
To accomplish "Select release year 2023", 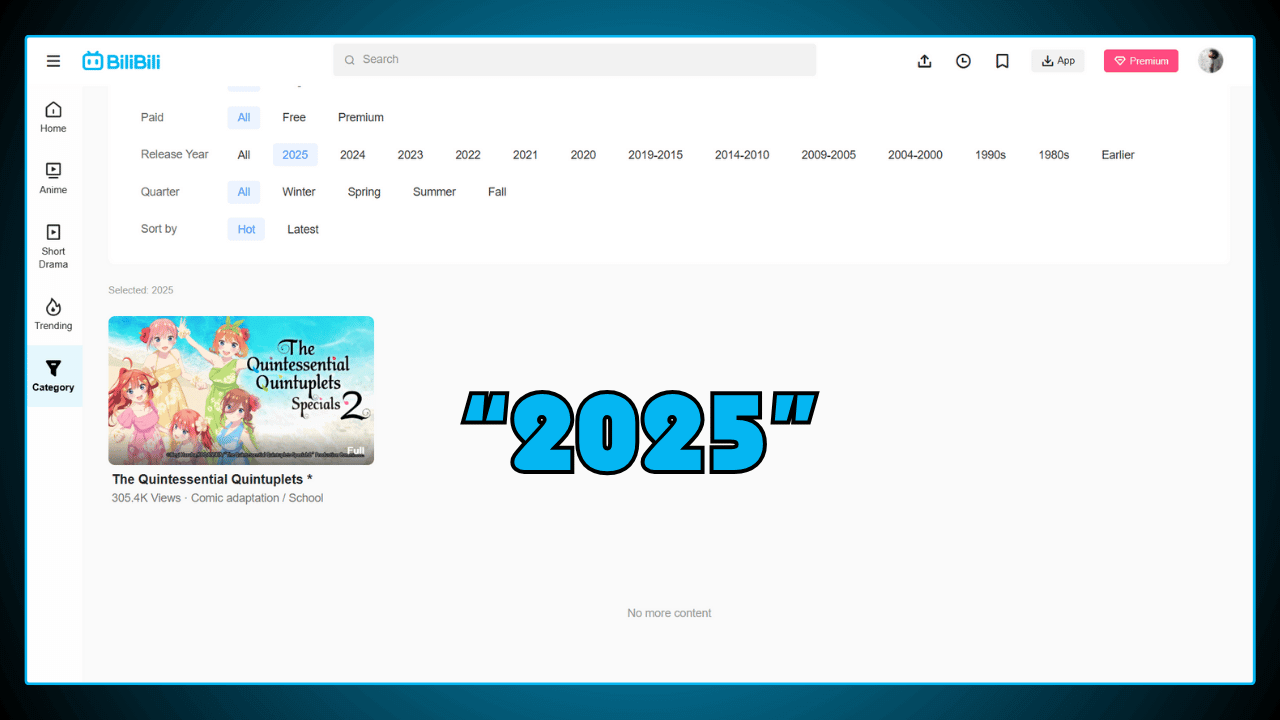I will point(410,155).
